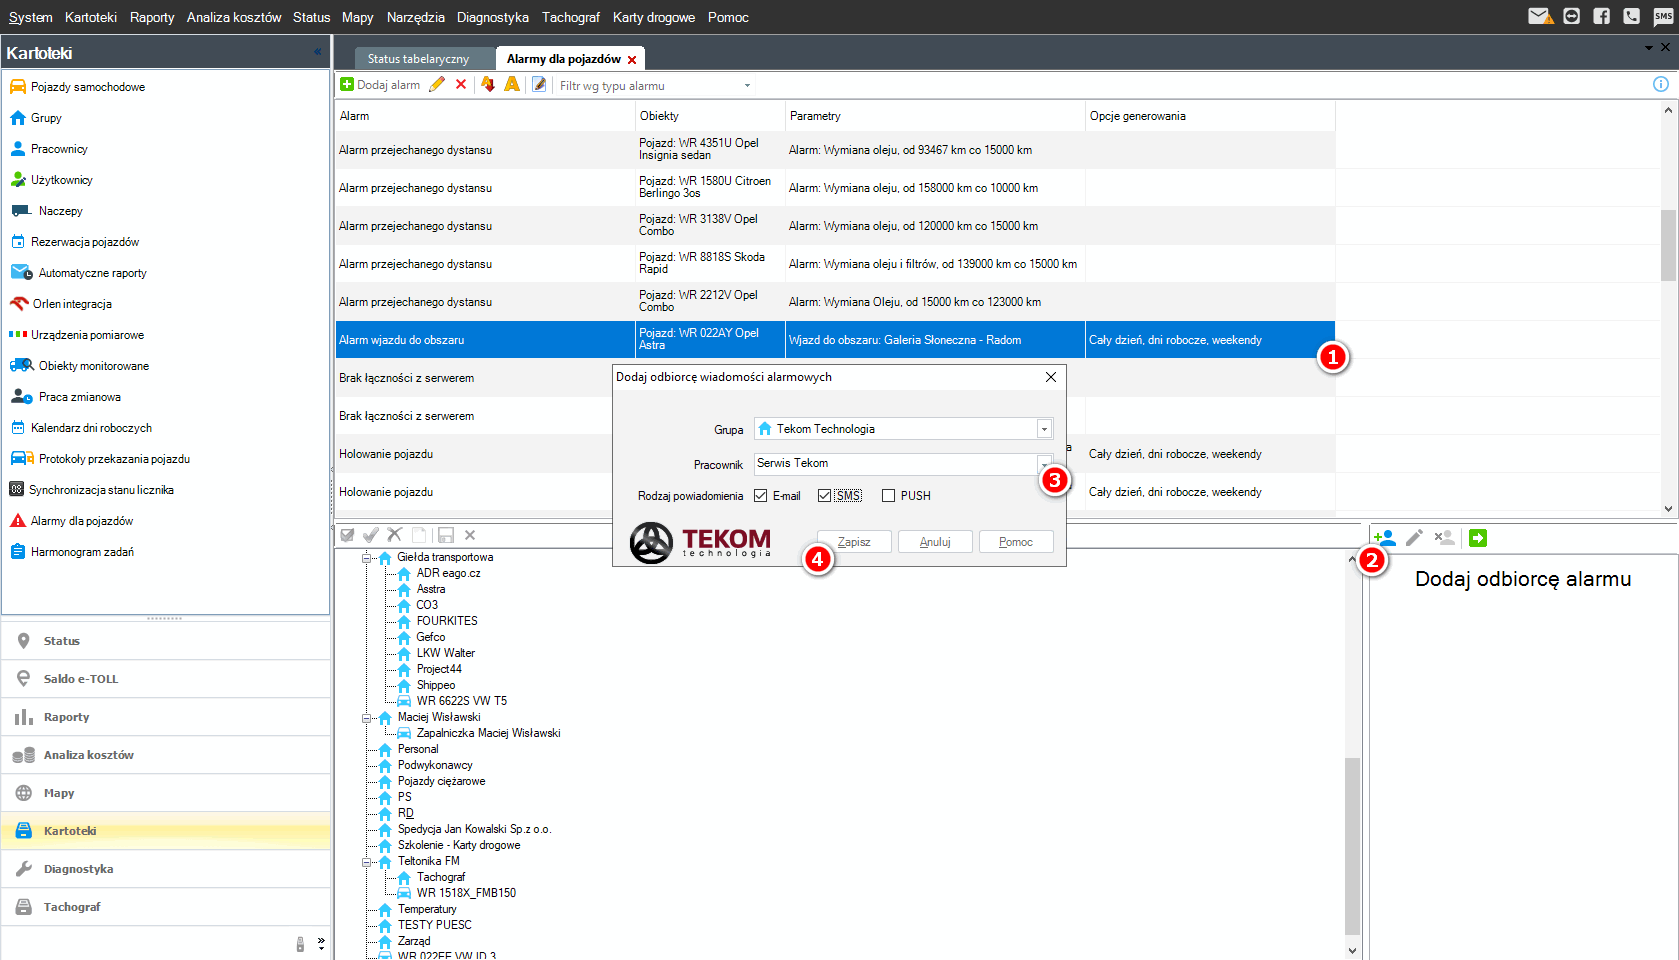Screen dimensions: 1679x960
Task: Click the Zapisz button
Action: tap(854, 542)
